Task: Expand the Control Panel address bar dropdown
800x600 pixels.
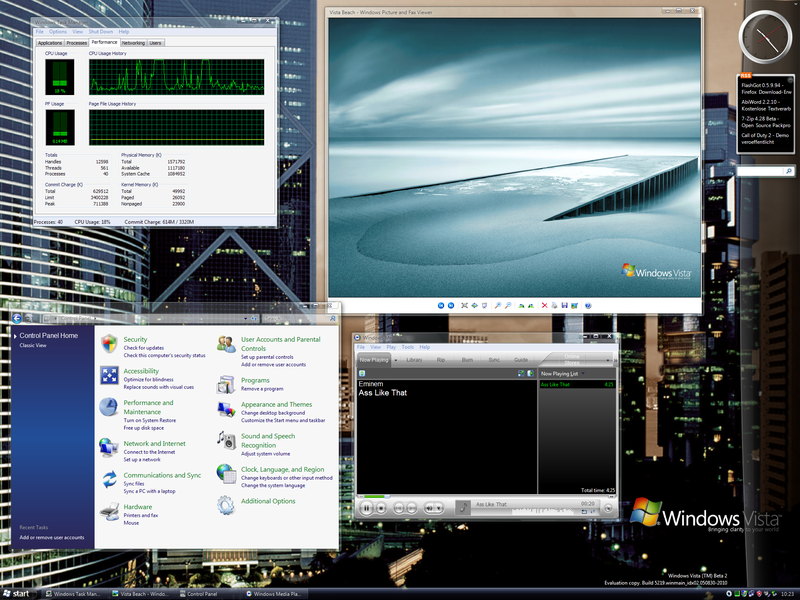Action: pyautogui.click(x=244, y=318)
